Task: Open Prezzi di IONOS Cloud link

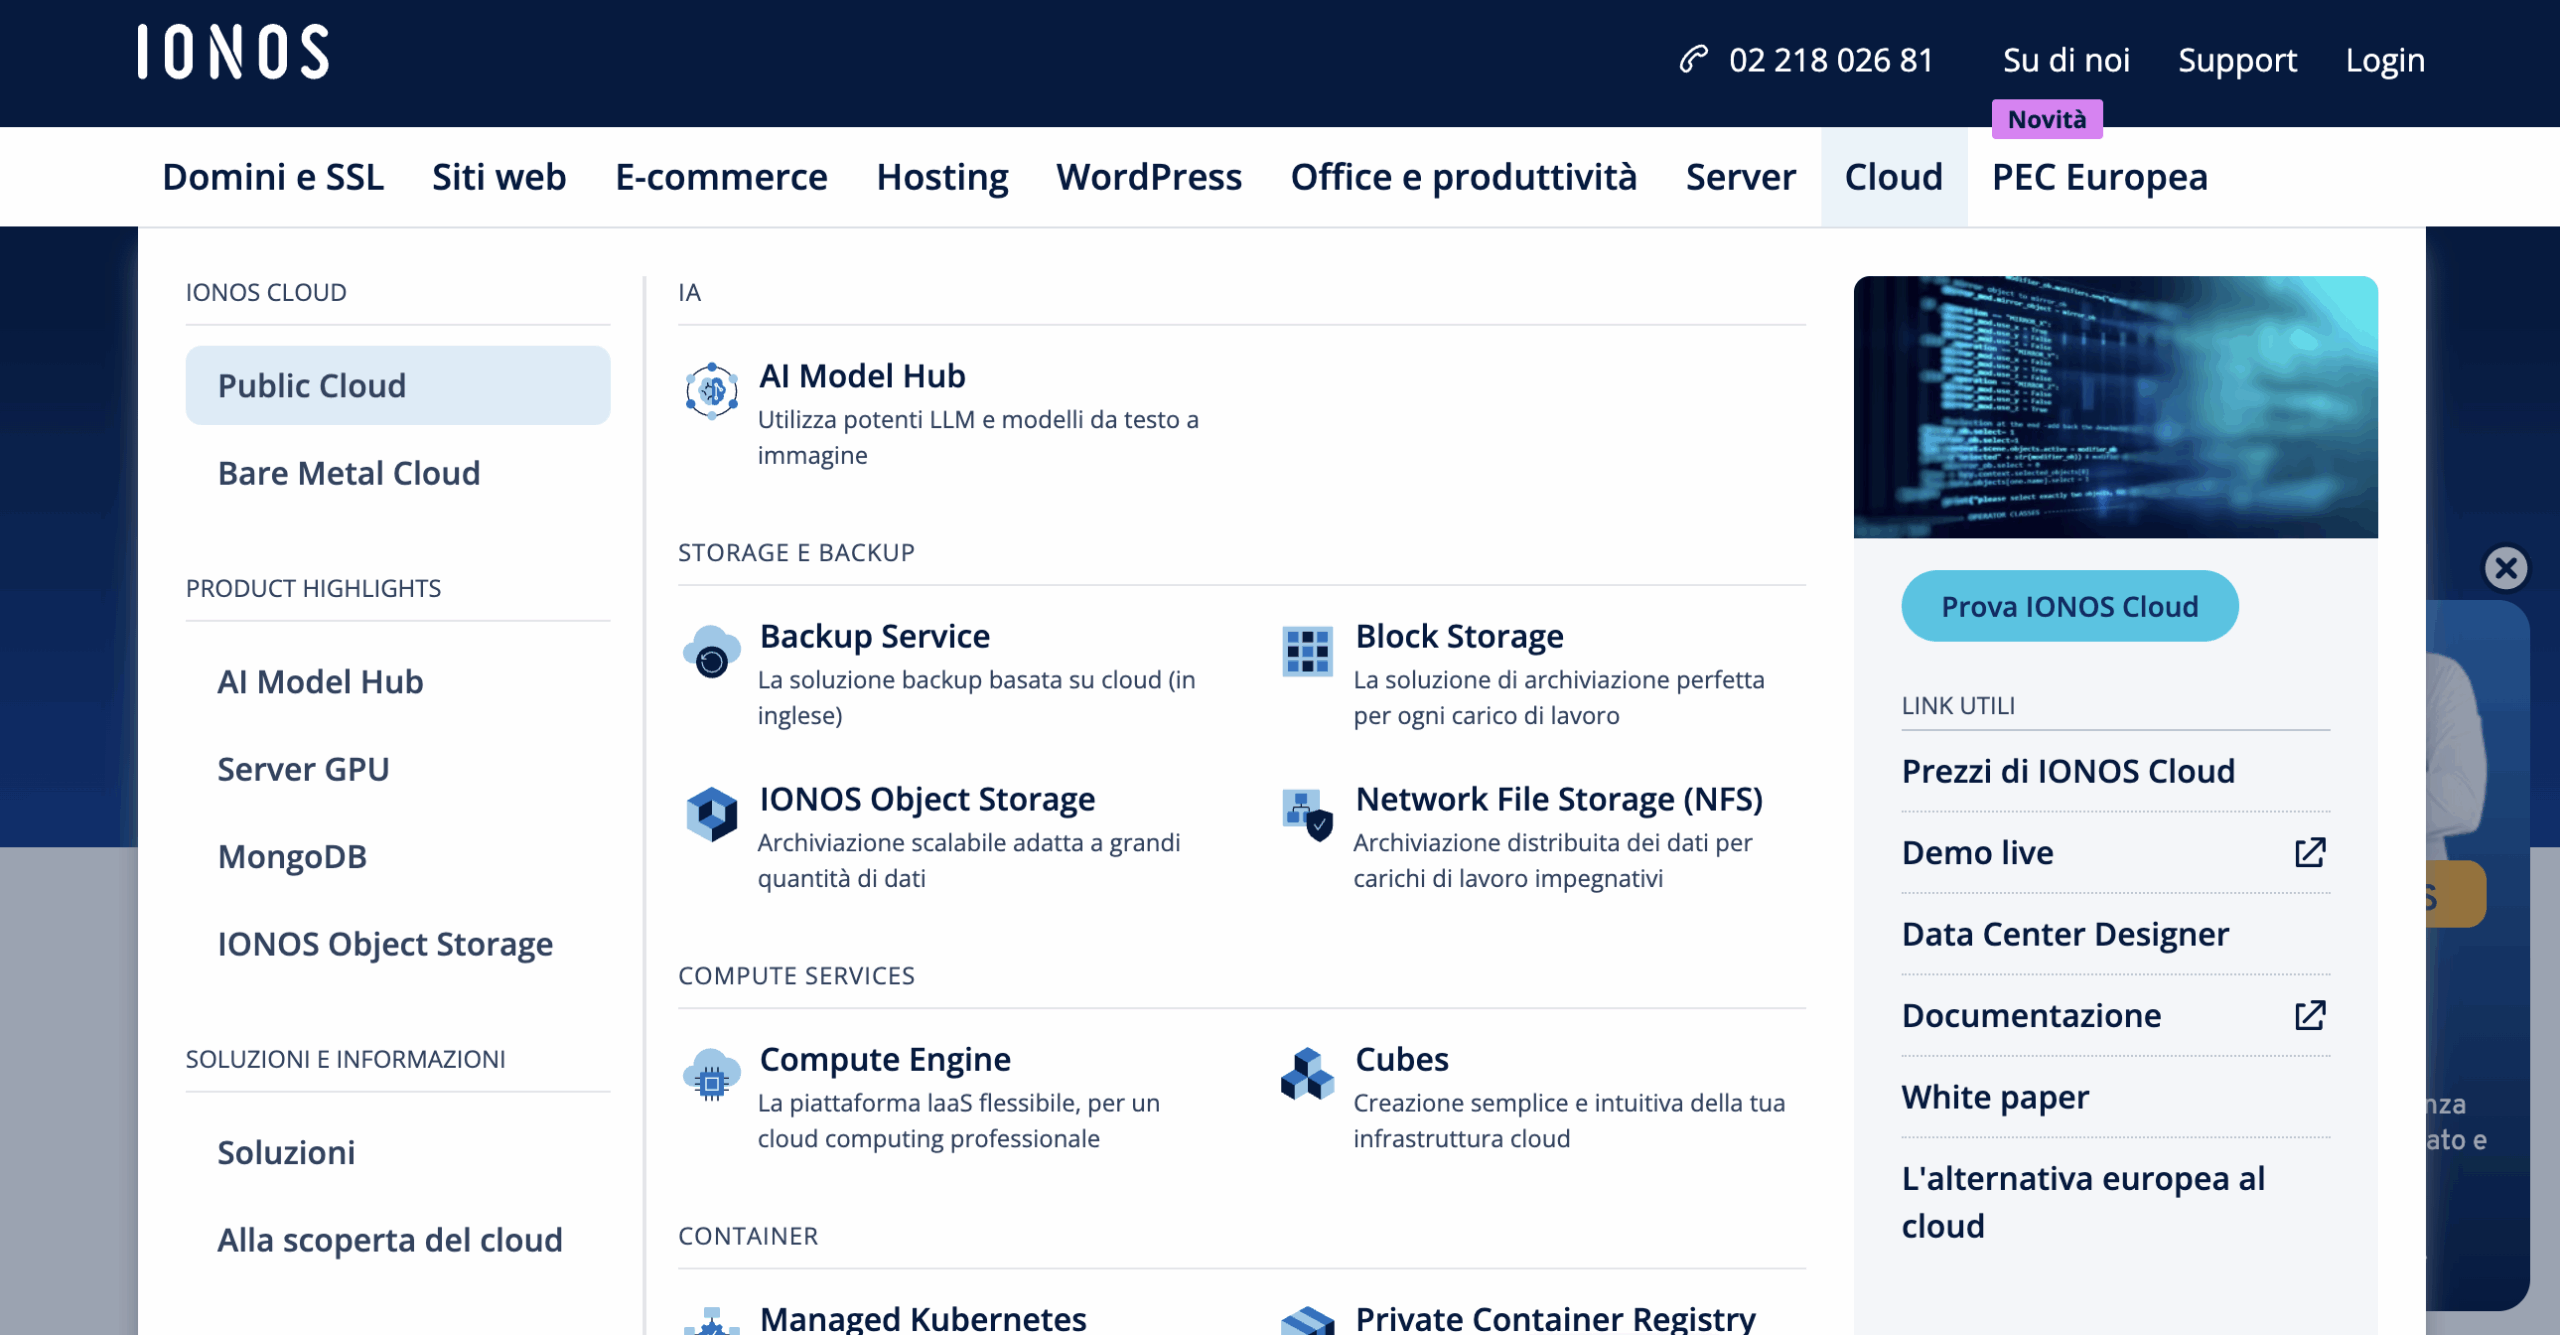Action: 2067,771
